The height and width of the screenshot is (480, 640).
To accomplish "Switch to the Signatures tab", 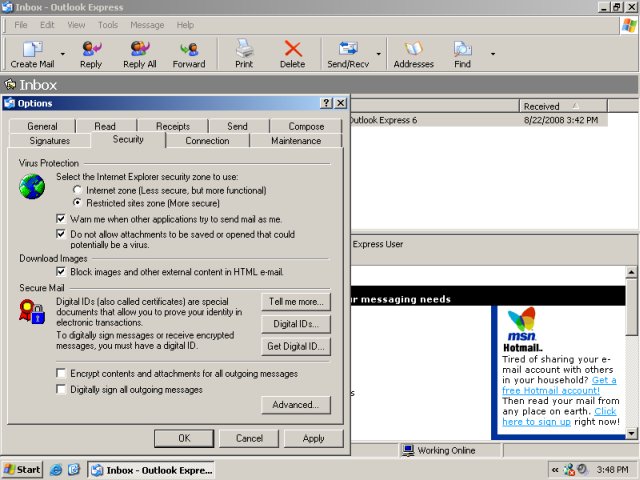I will click(x=50, y=140).
